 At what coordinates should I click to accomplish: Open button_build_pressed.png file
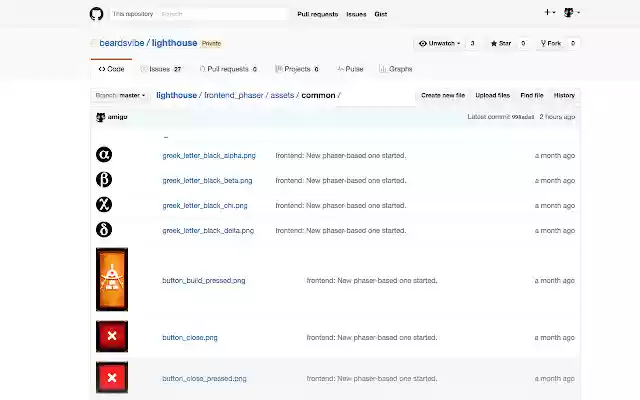[204, 280]
